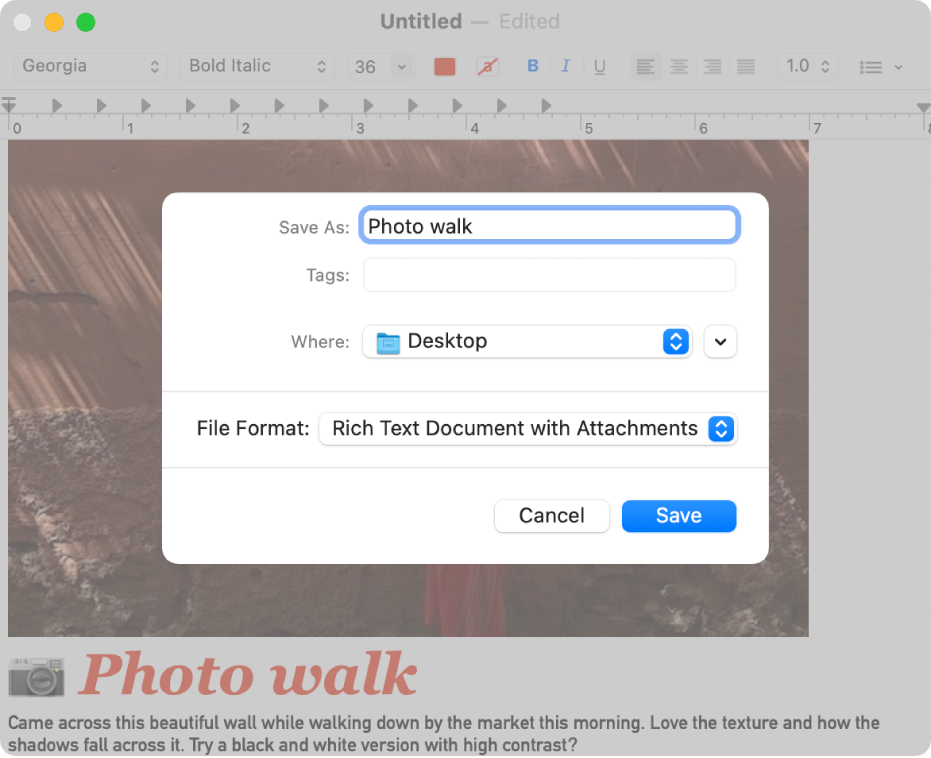Cancel the save dialog
This screenshot has height=758, width=931.
[x=551, y=516]
